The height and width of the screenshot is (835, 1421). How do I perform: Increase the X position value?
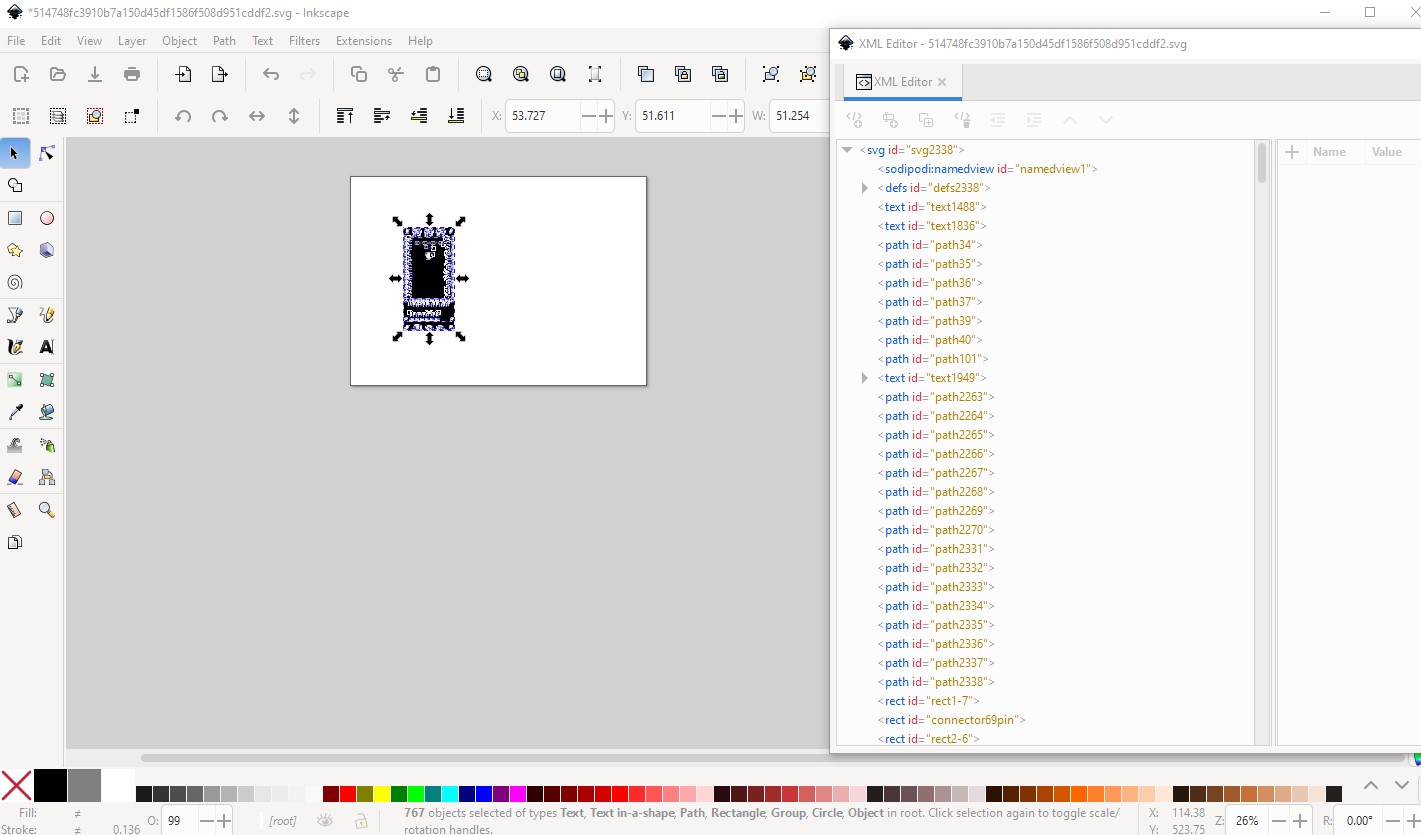(605, 116)
